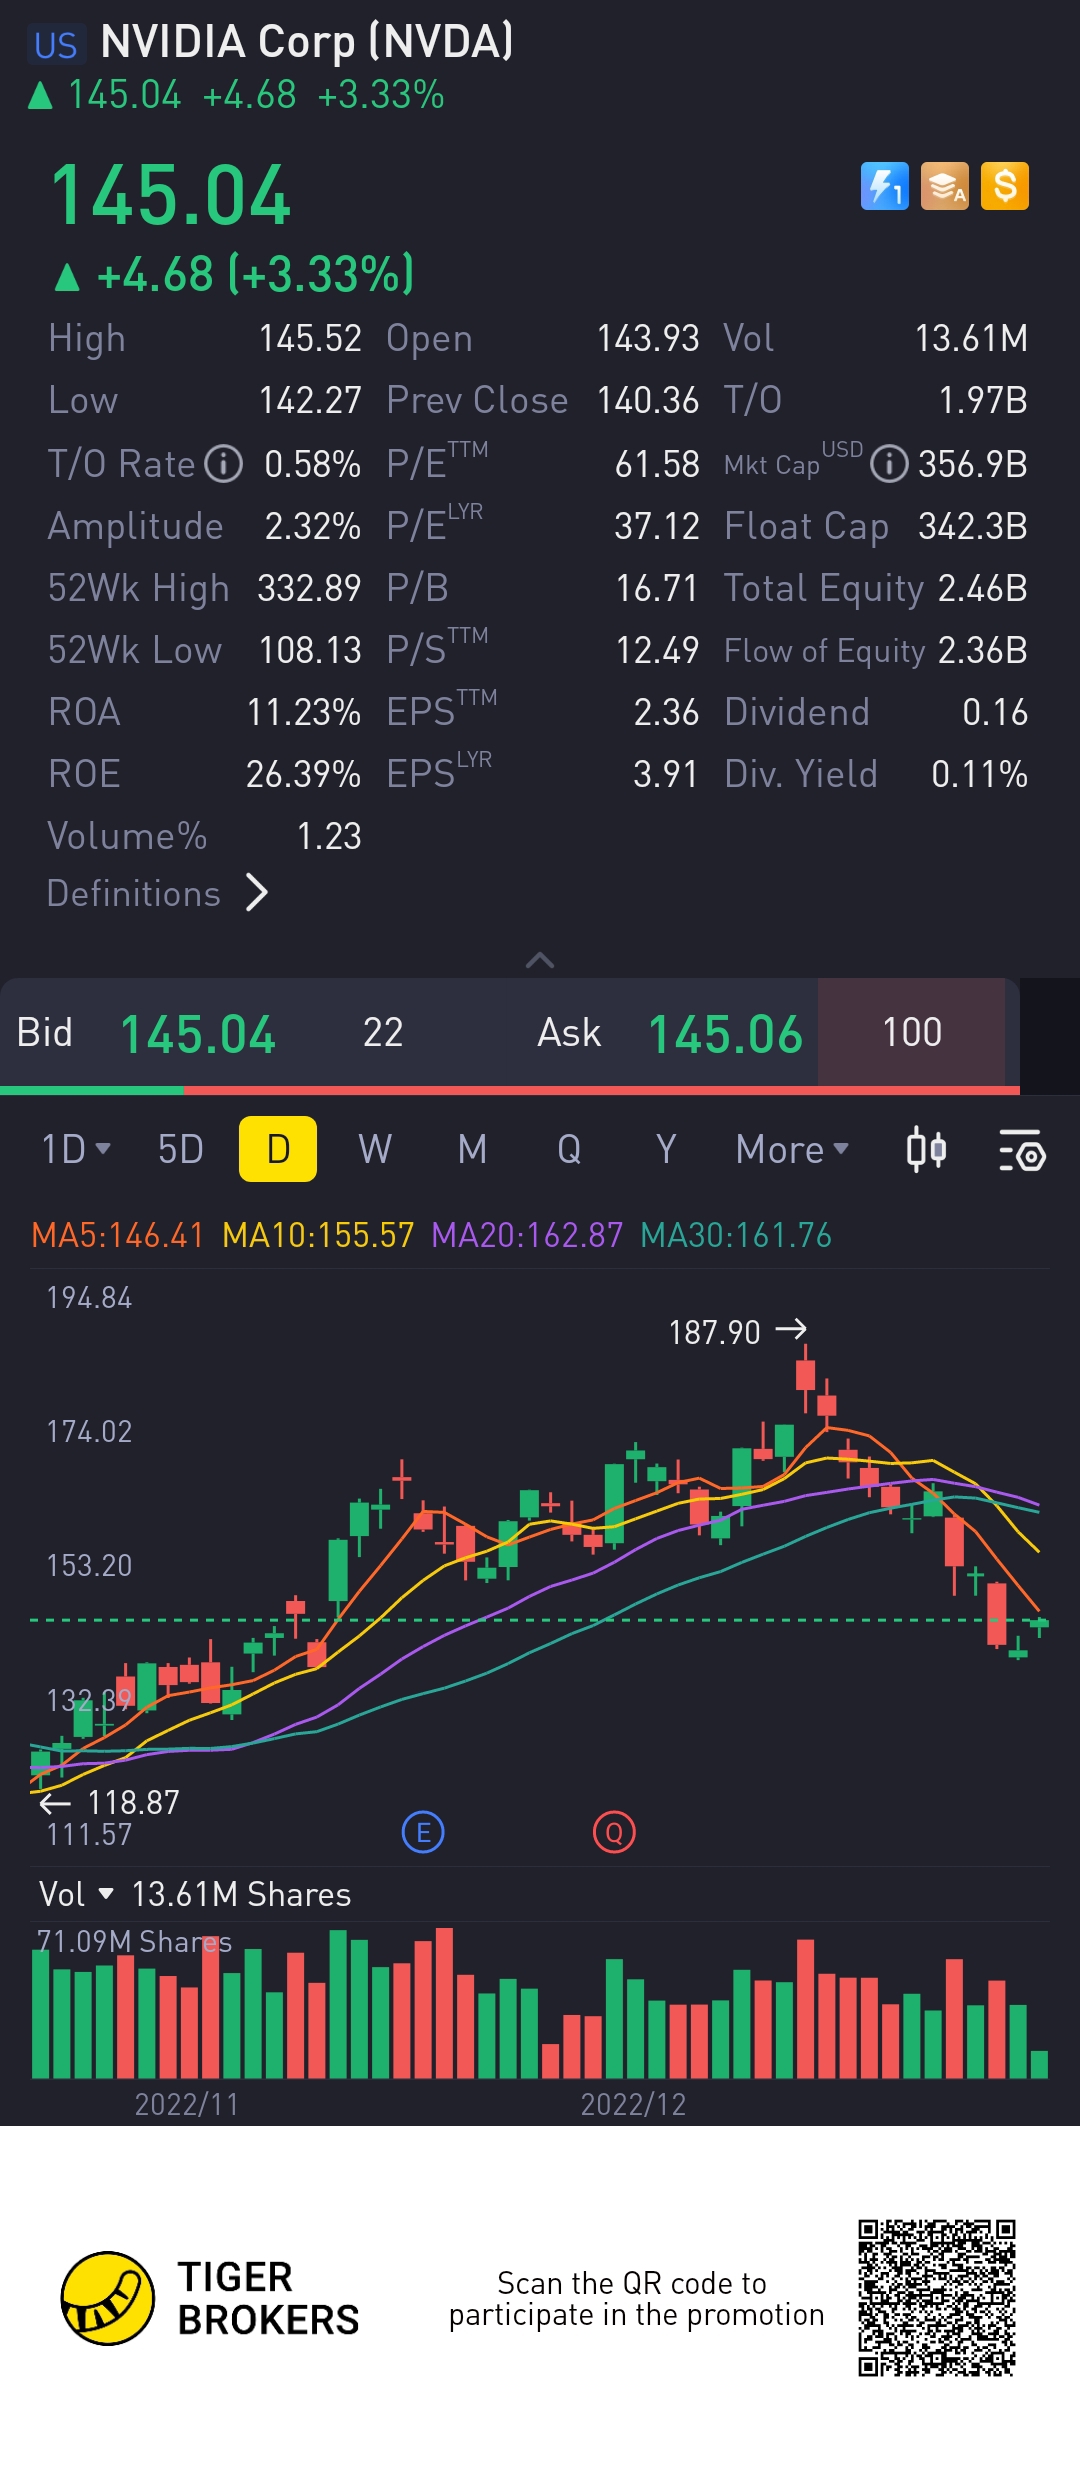Tap the Prev Close value 140.36
The image size is (1080, 2471).
point(648,400)
